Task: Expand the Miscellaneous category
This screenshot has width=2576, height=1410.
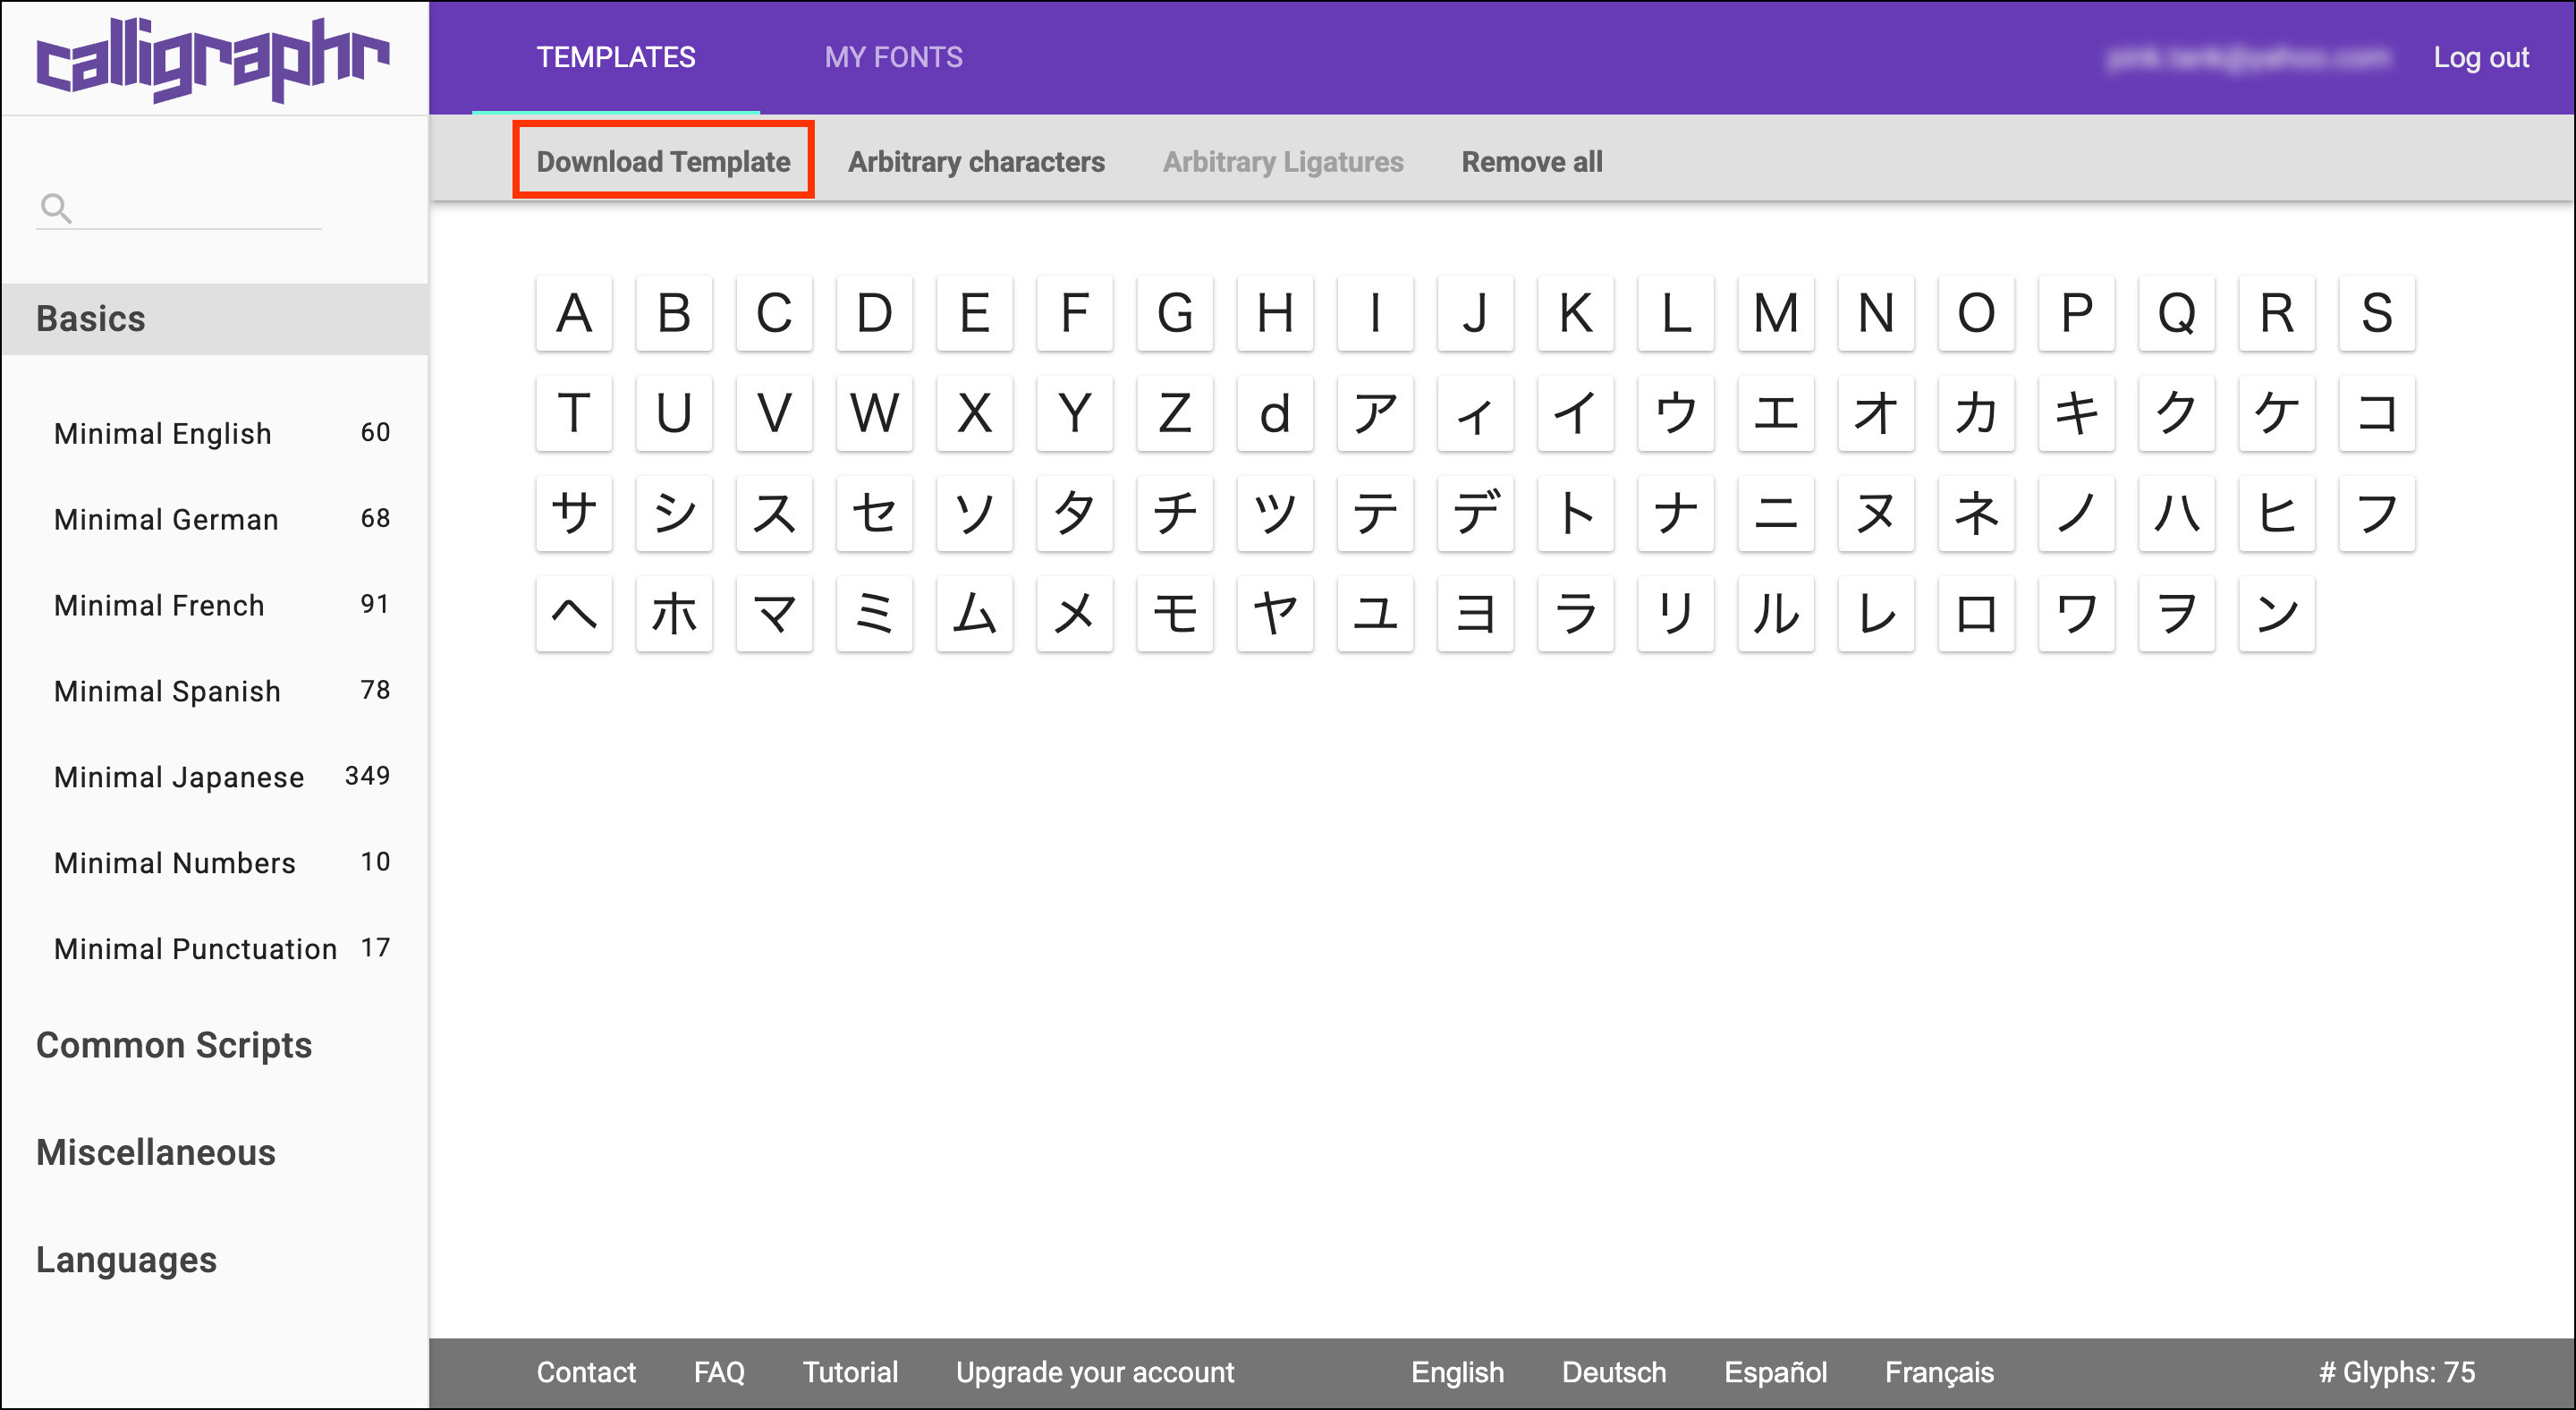Action: pos(156,1152)
